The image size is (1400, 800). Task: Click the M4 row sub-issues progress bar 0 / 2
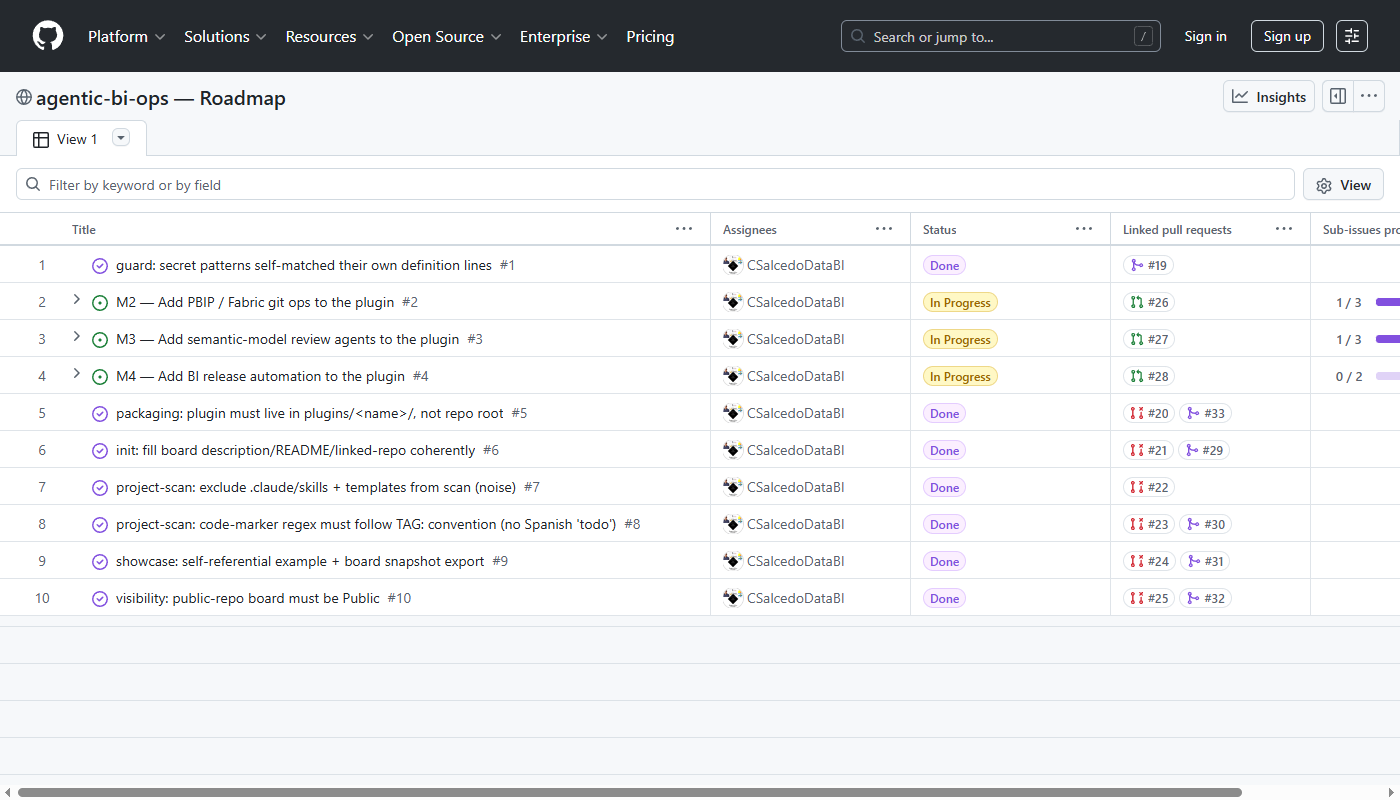point(1388,376)
